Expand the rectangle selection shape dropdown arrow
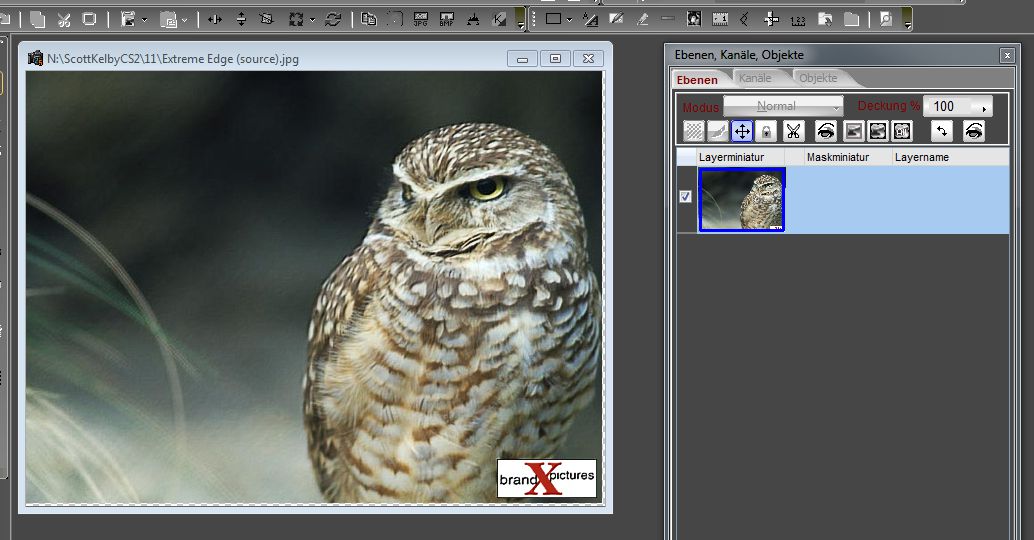Screen dimensions: 1034x540 569,19
